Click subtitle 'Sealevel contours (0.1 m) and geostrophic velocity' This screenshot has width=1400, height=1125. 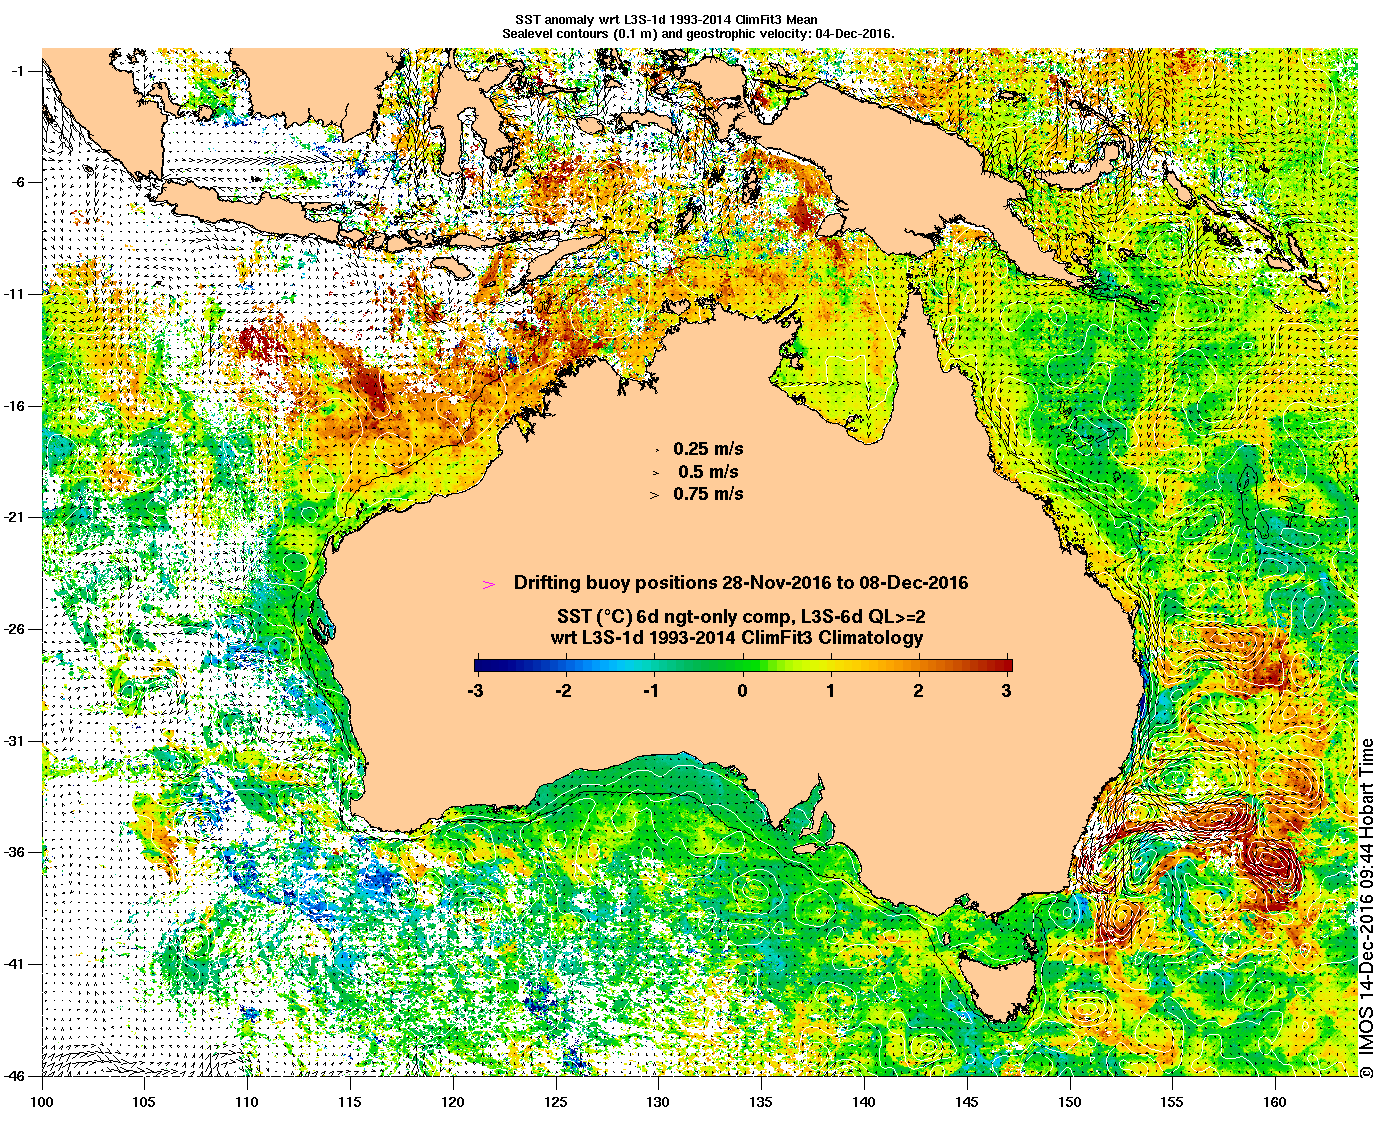click(x=657, y=33)
